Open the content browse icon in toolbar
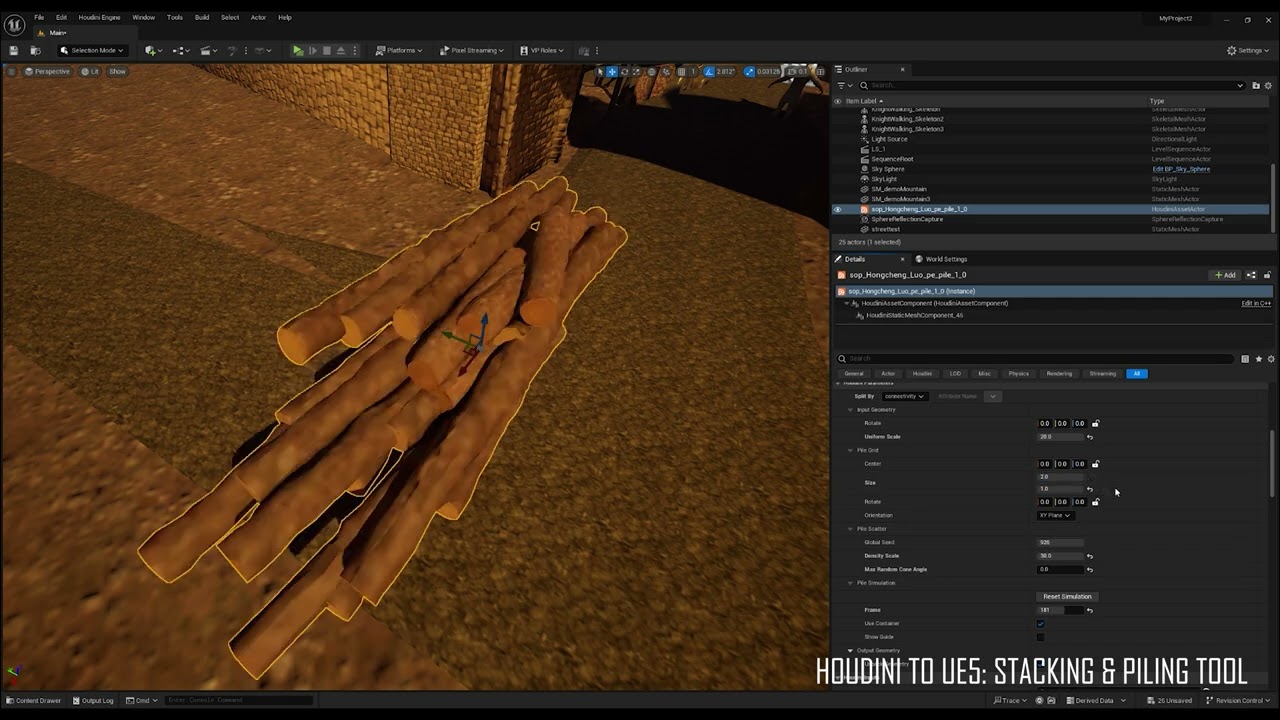This screenshot has width=1280, height=720. (x=35, y=50)
